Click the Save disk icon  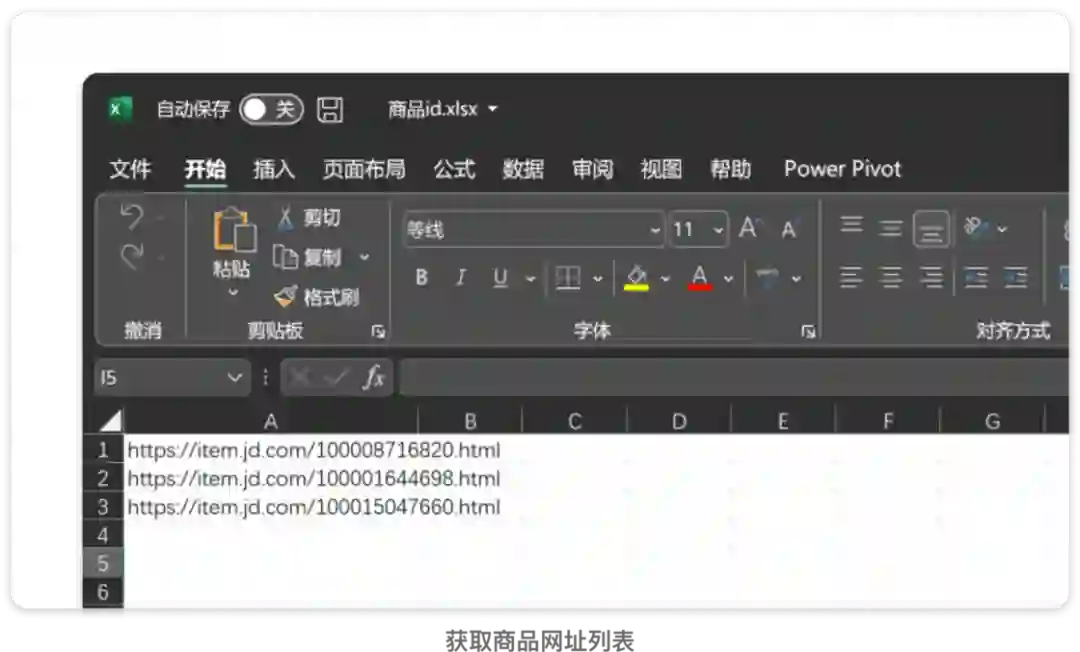click(330, 109)
